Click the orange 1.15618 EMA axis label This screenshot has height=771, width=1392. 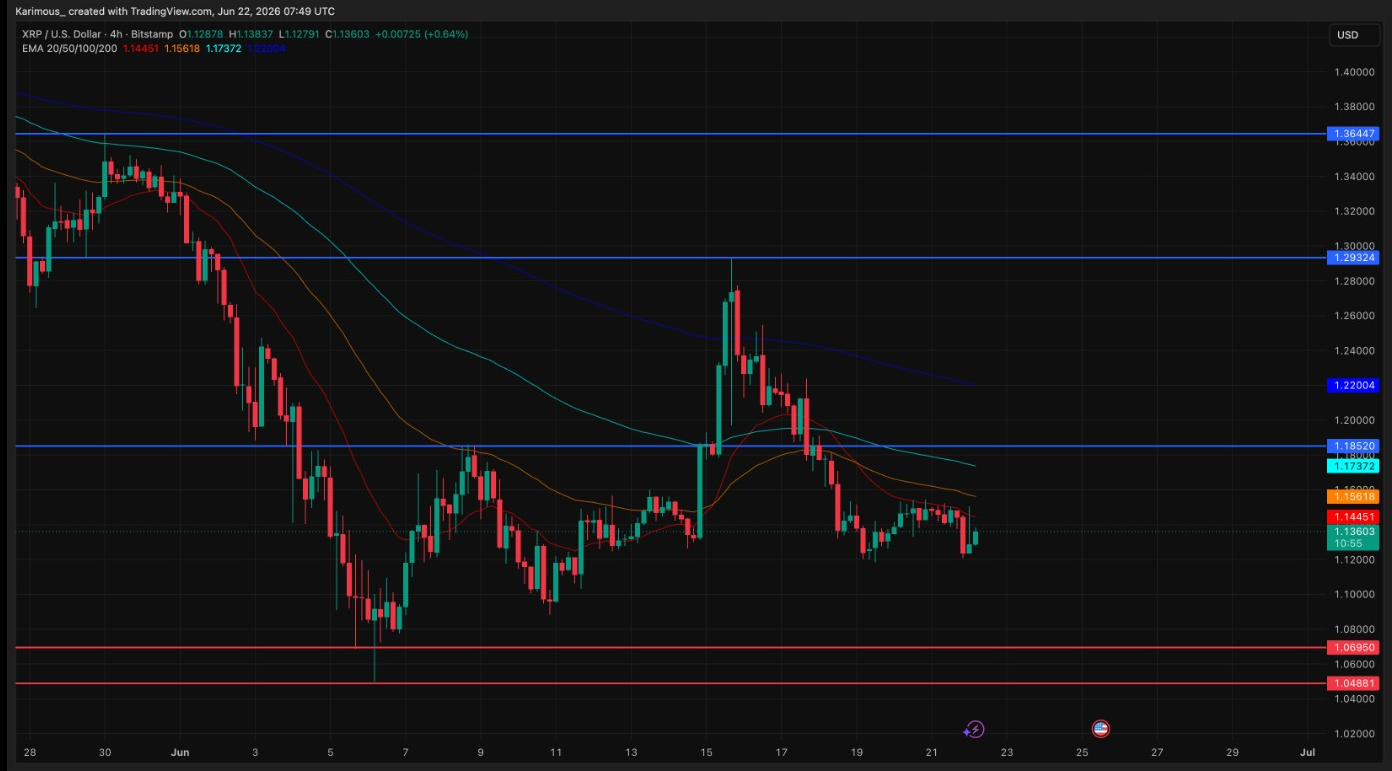click(x=1354, y=496)
